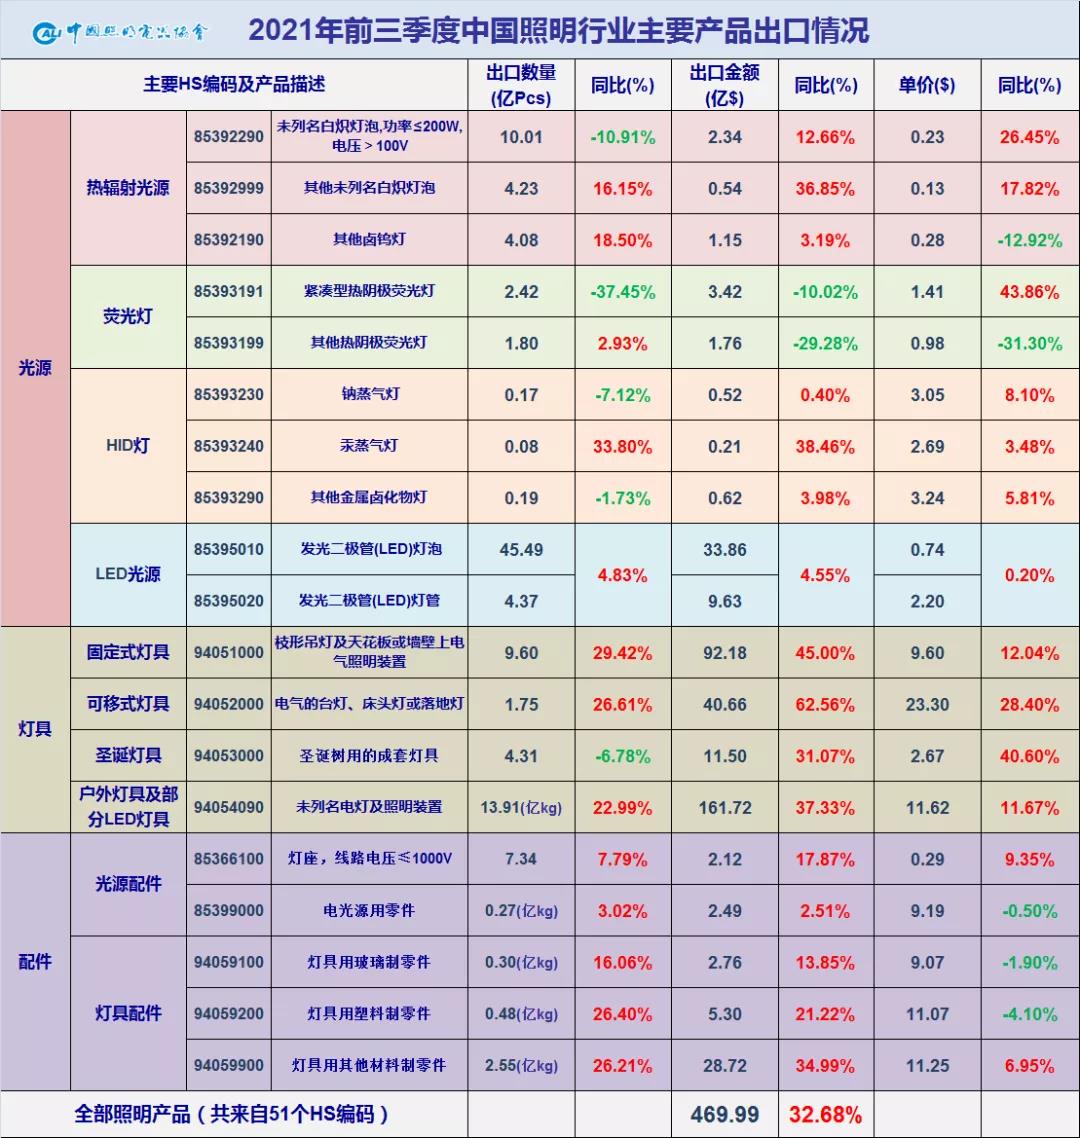Select the 出口数量 (亿Pcs) column header
The image size is (1080, 1138).
(520, 85)
